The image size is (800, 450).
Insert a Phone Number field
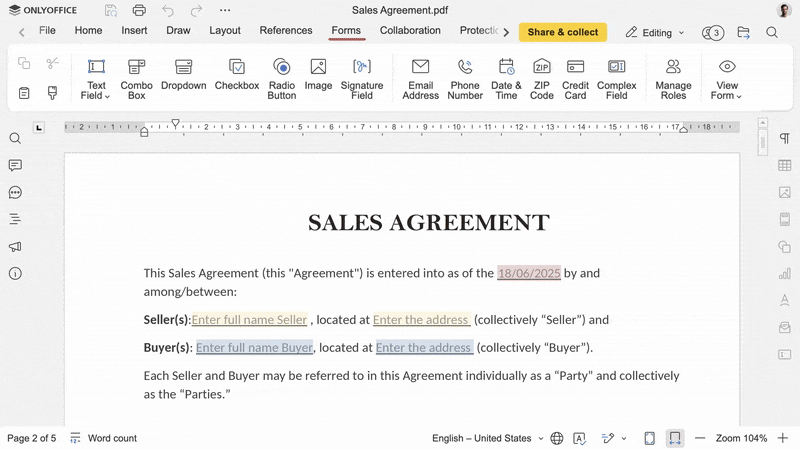(x=465, y=78)
